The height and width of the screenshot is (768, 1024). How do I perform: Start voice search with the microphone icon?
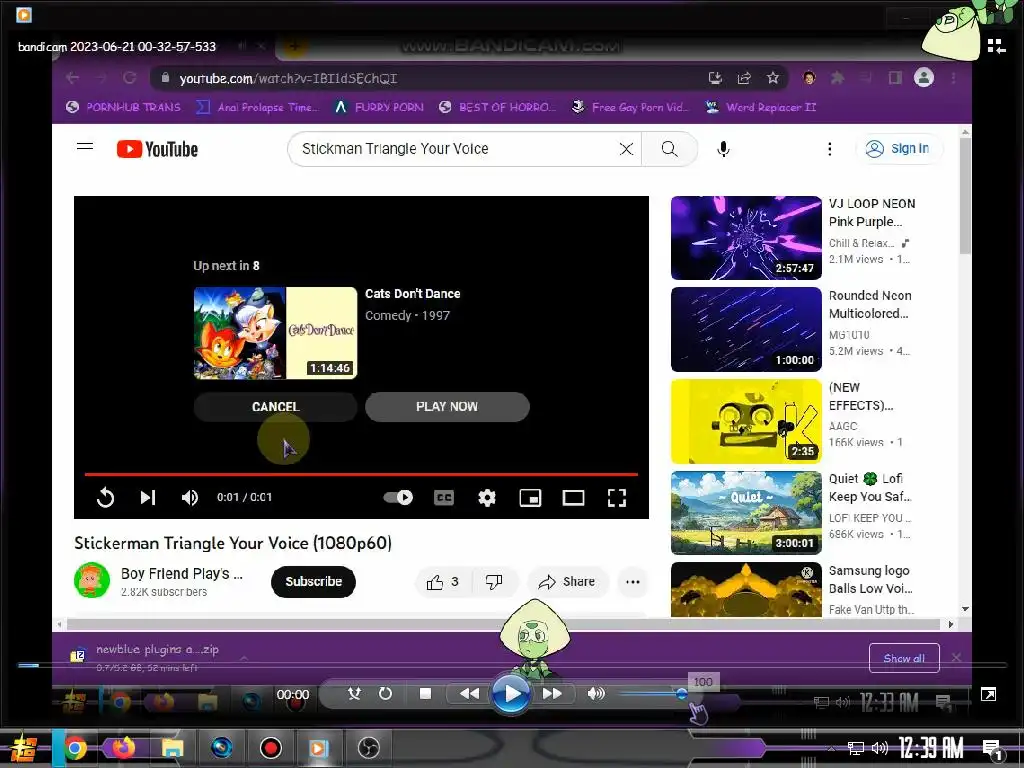723,149
